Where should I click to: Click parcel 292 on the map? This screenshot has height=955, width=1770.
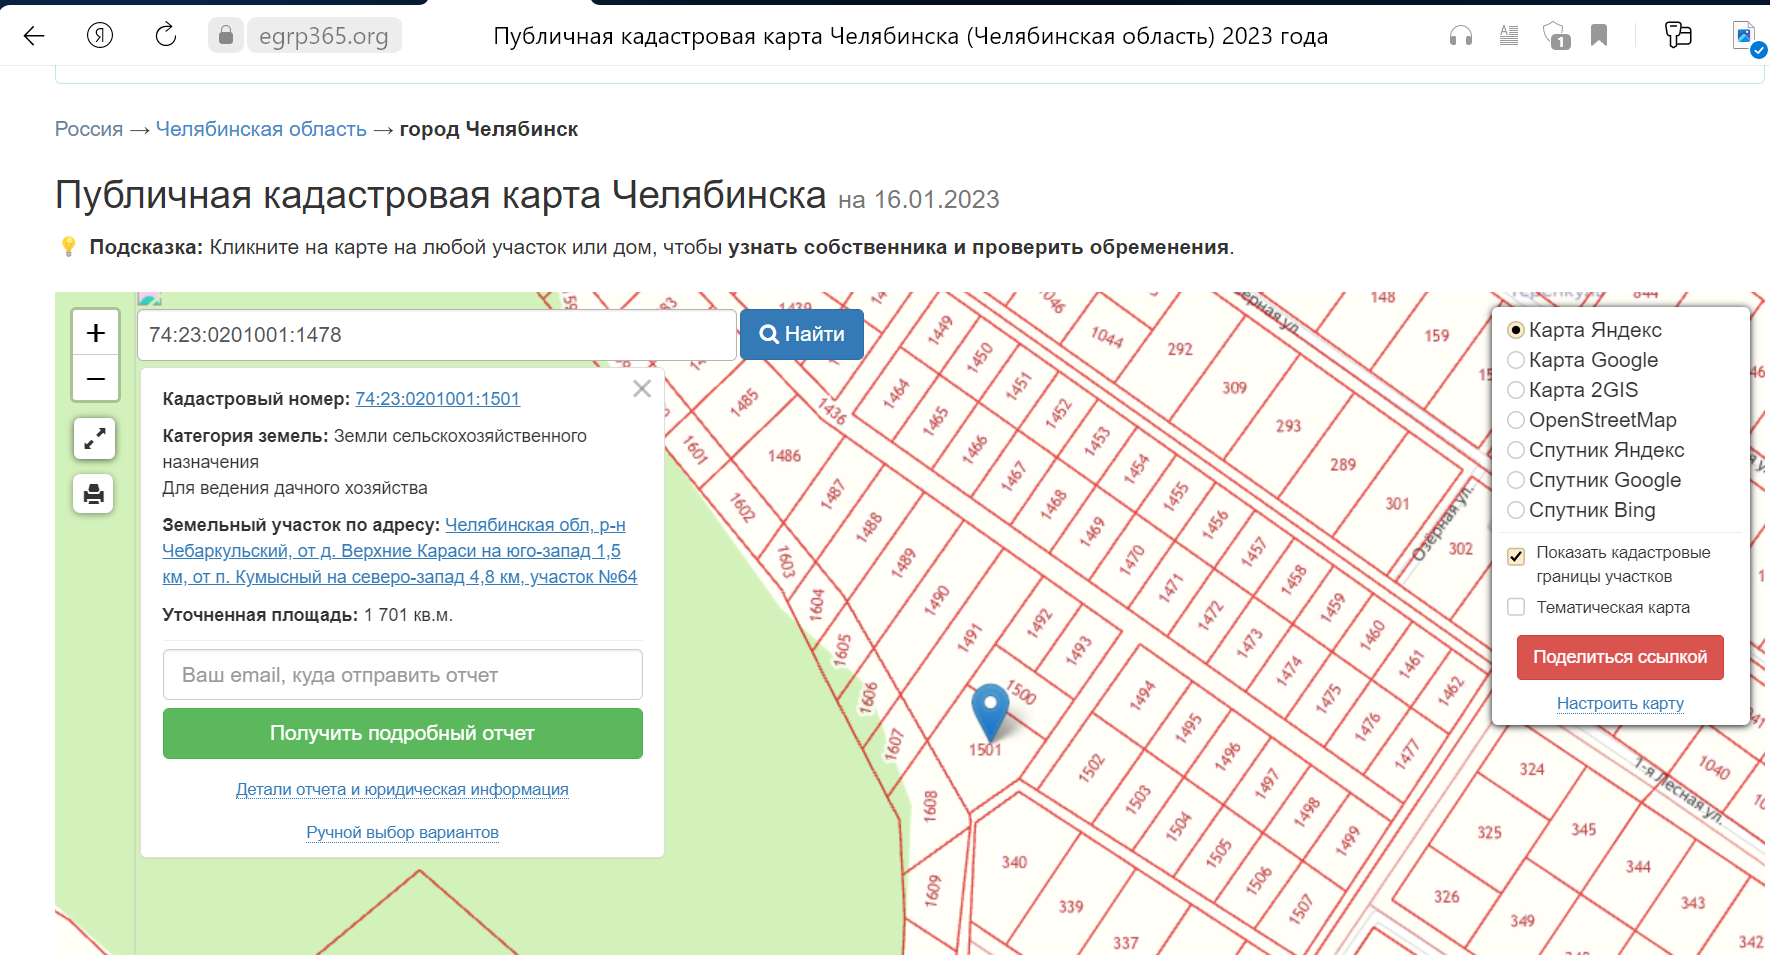[1180, 348]
